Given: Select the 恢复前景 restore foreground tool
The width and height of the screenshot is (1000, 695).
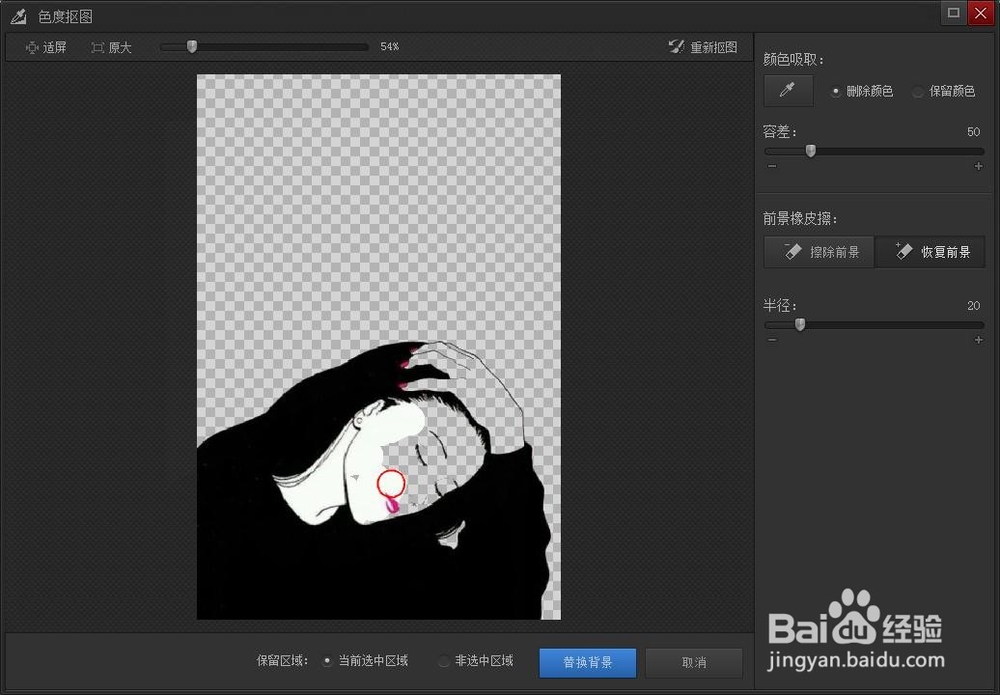Looking at the screenshot, I should 930,252.
